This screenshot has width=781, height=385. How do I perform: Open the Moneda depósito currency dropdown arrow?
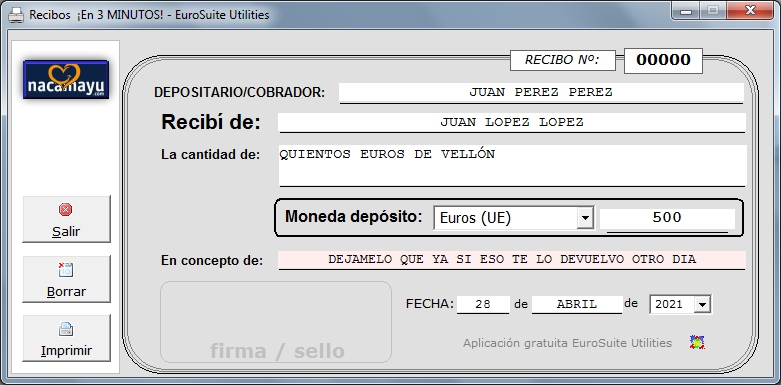pyautogui.click(x=585, y=218)
